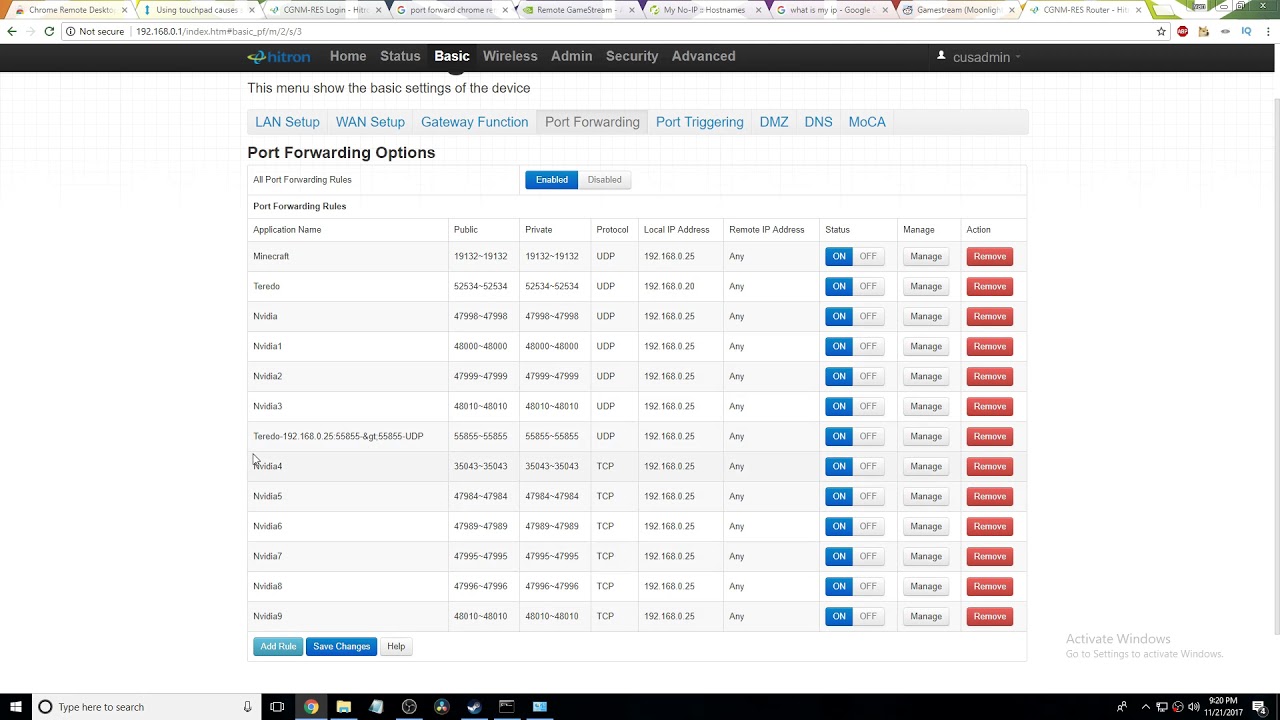This screenshot has height=720, width=1280.
Task: Click the volume icon in system tray
Action: [1193, 707]
